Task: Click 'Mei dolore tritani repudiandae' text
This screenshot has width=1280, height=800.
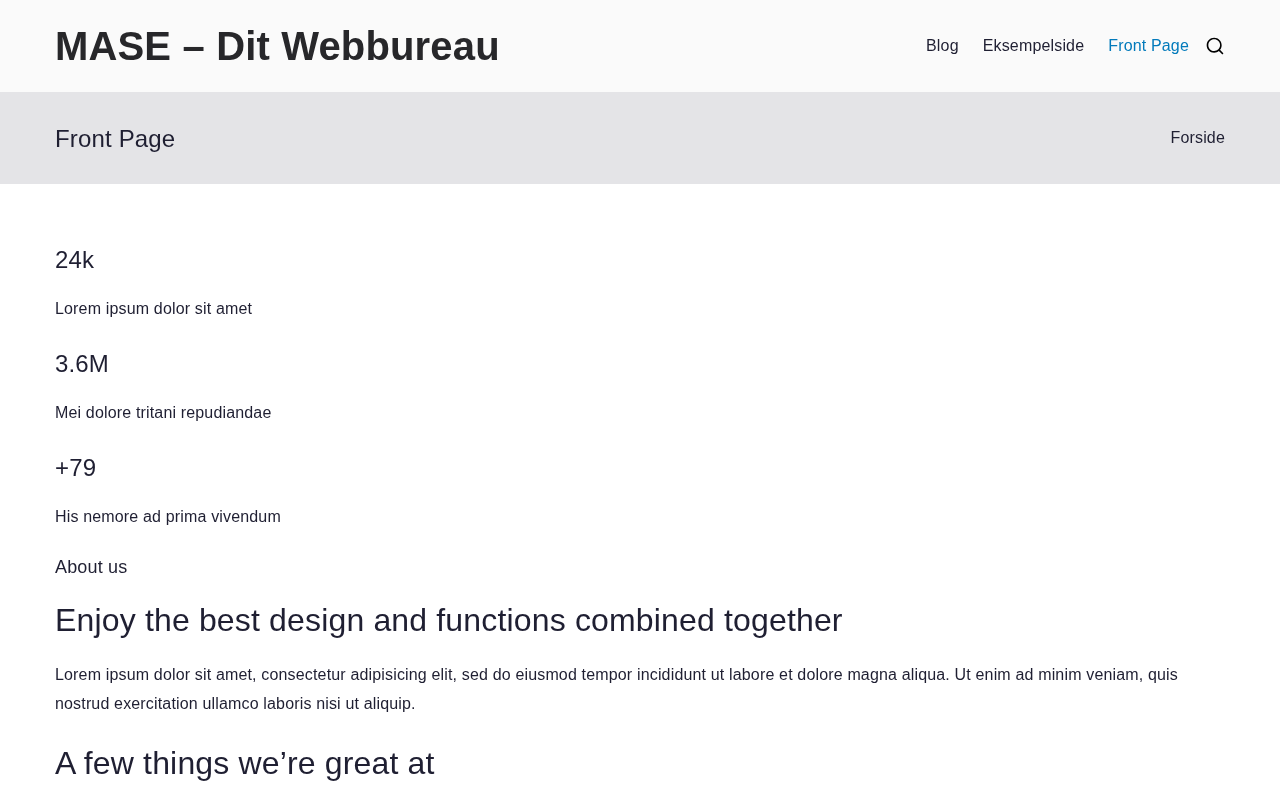Action: tap(163, 413)
